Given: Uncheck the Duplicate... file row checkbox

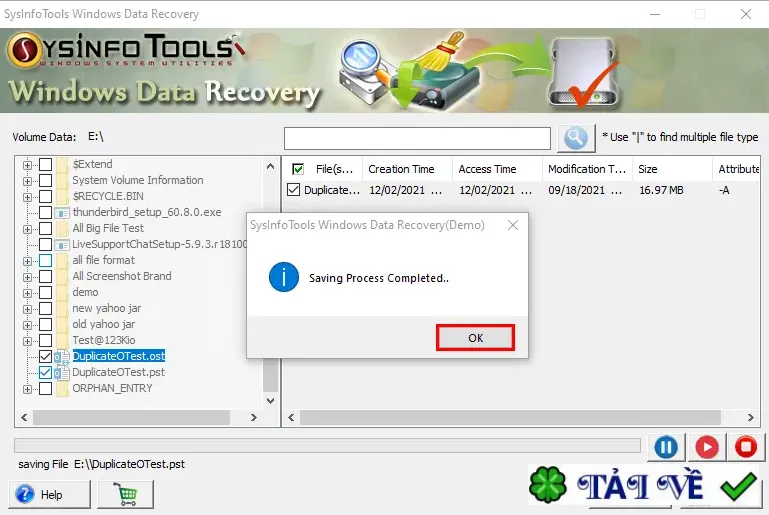Looking at the screenshot, I should 293,190.
